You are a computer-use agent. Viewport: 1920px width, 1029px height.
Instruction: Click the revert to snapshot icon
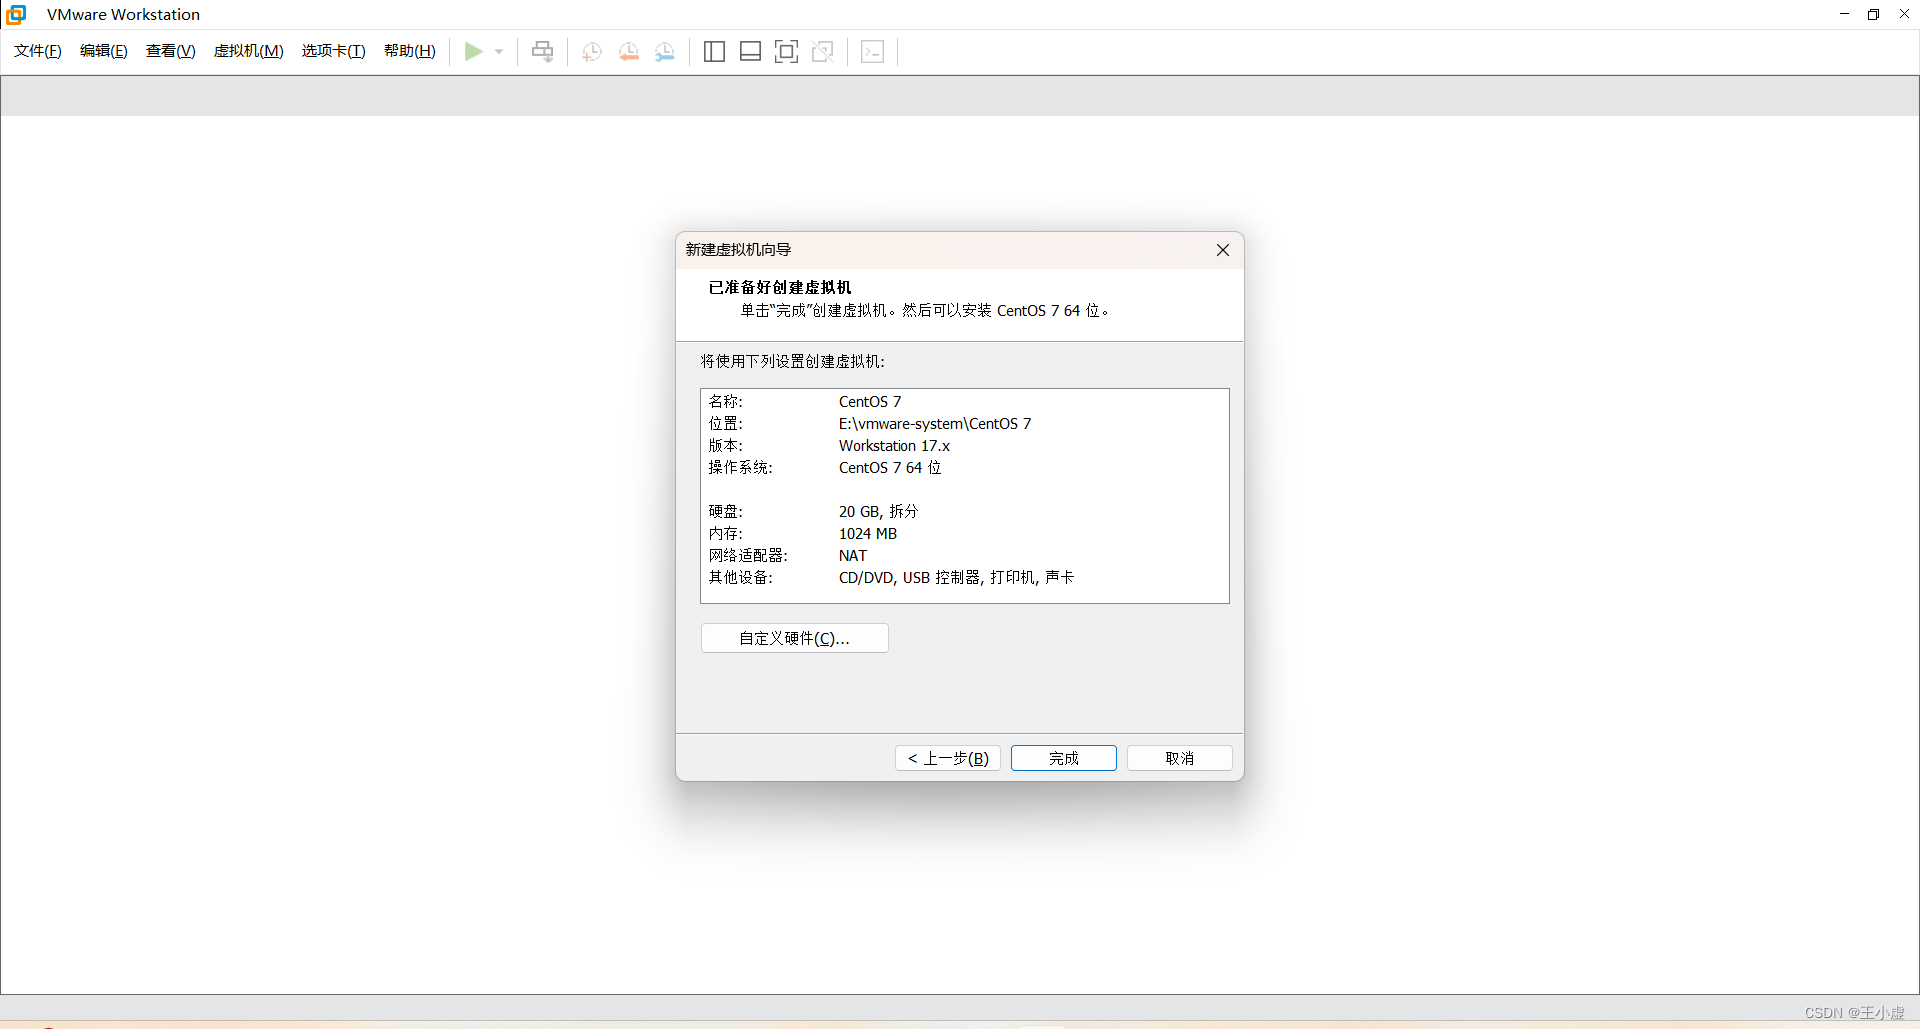(629, 51)
